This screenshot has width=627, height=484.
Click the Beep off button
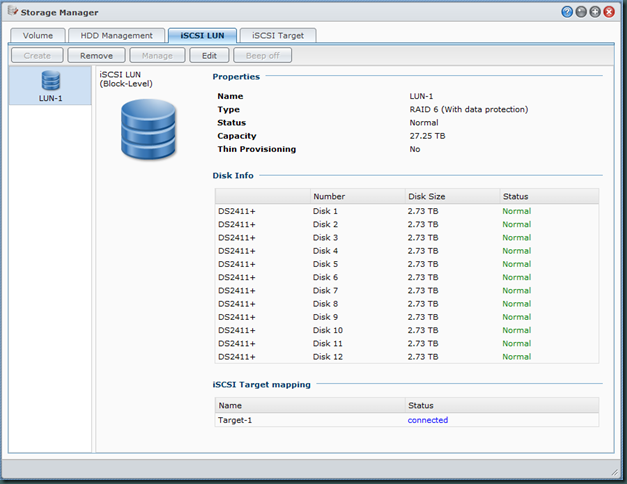pyautogui.click(x=262, y=56)
